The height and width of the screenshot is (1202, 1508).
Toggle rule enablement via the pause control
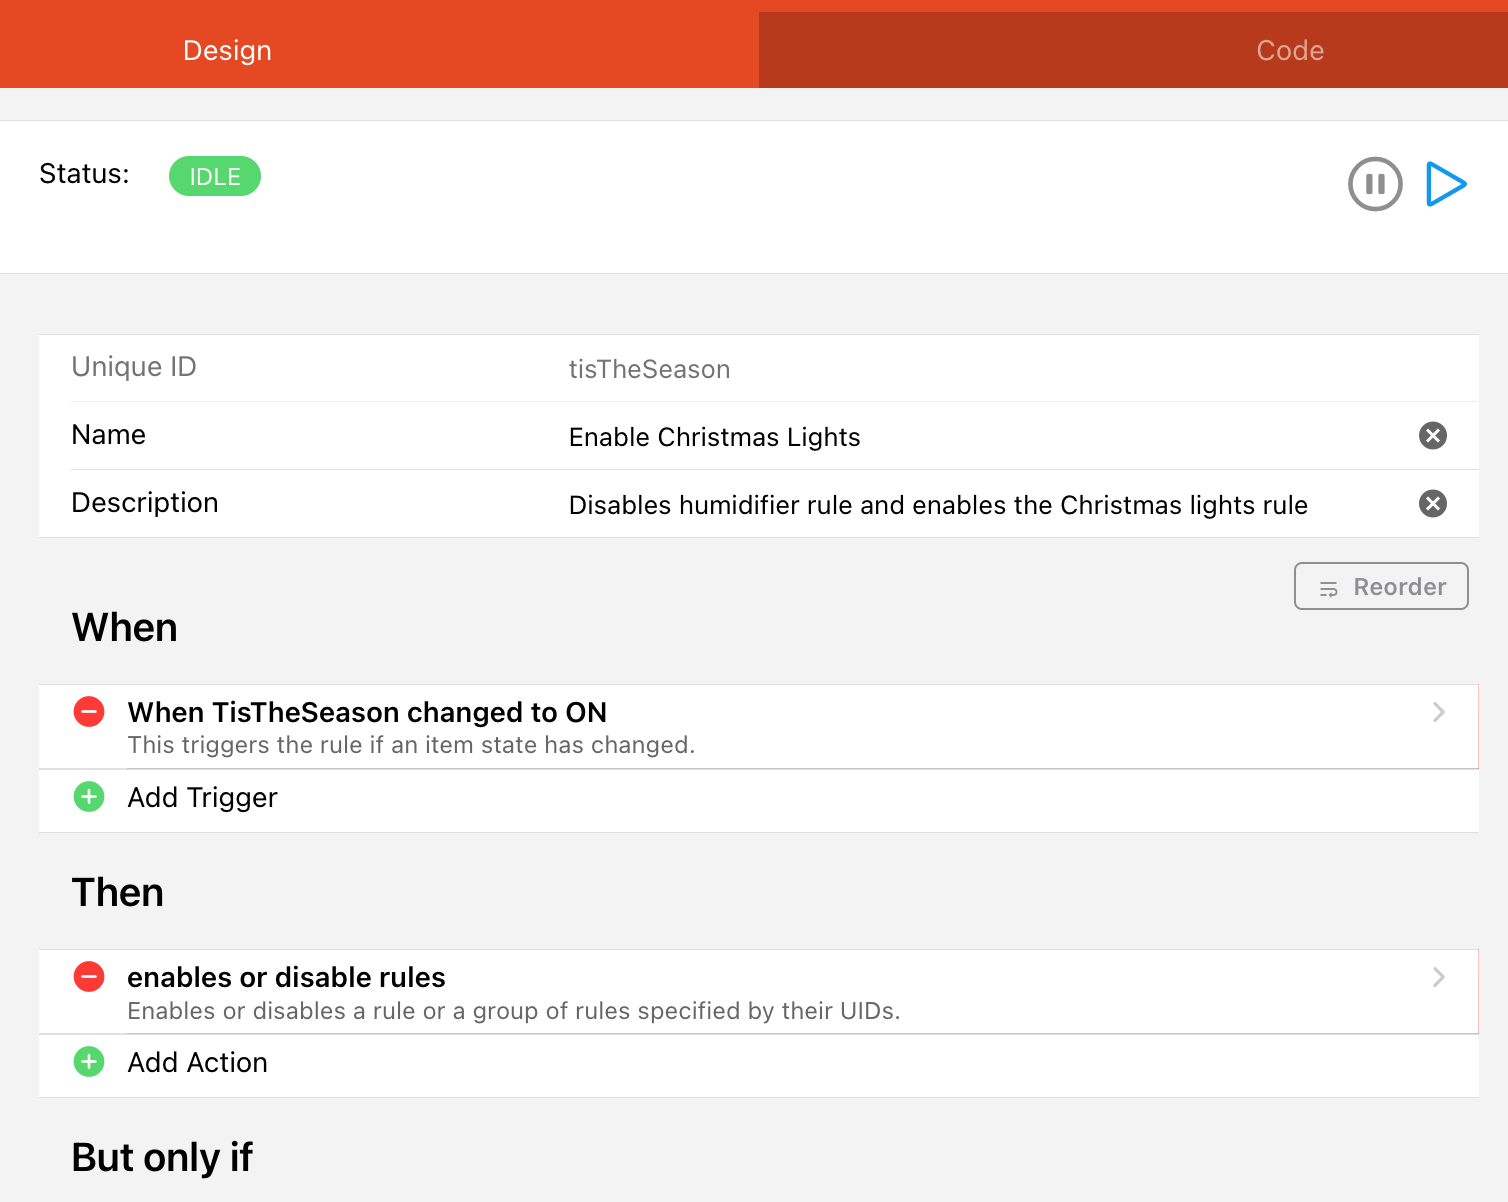(x=1375, y=184)
